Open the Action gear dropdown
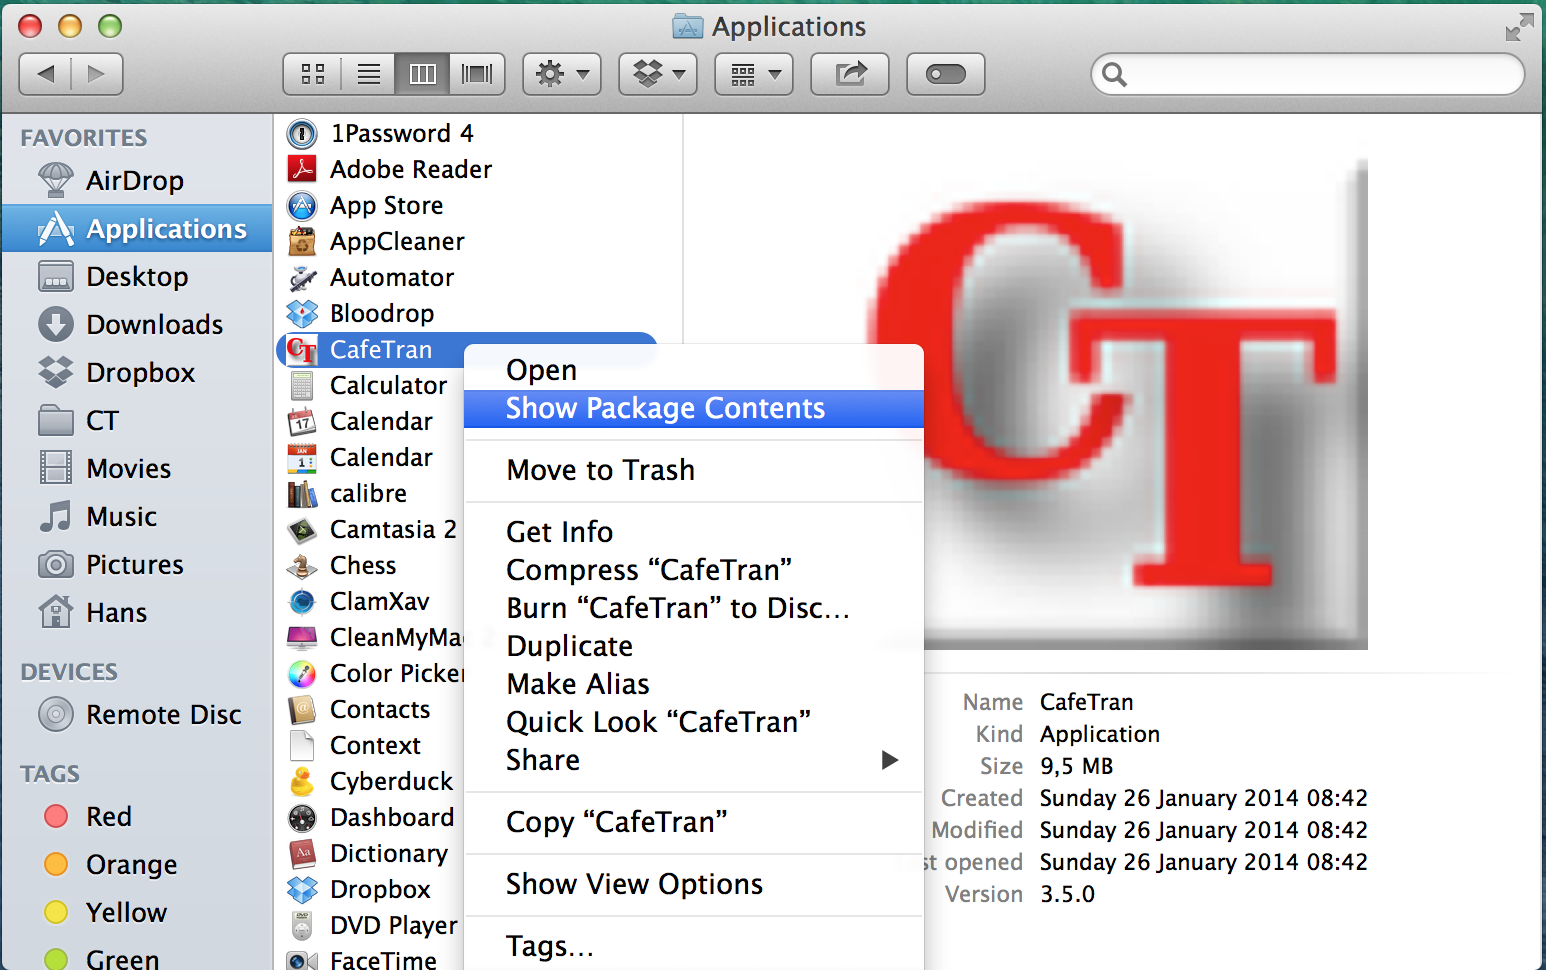The width and height of the screenshot is (1546, 970). (561, 74)
